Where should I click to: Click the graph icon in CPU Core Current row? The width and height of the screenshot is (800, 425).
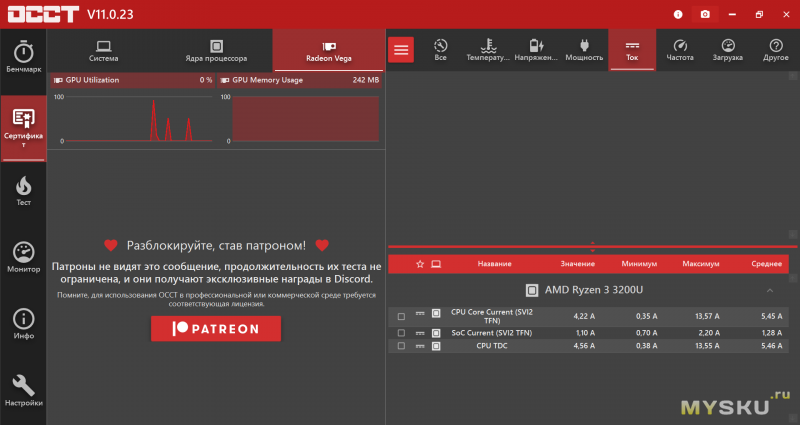[420, 313]
